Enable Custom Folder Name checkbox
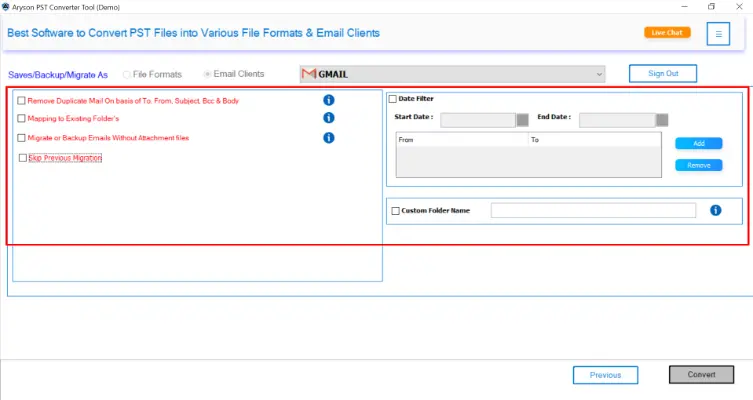The width and height of the screenshot is (753, 400). (x=395, y=211)
